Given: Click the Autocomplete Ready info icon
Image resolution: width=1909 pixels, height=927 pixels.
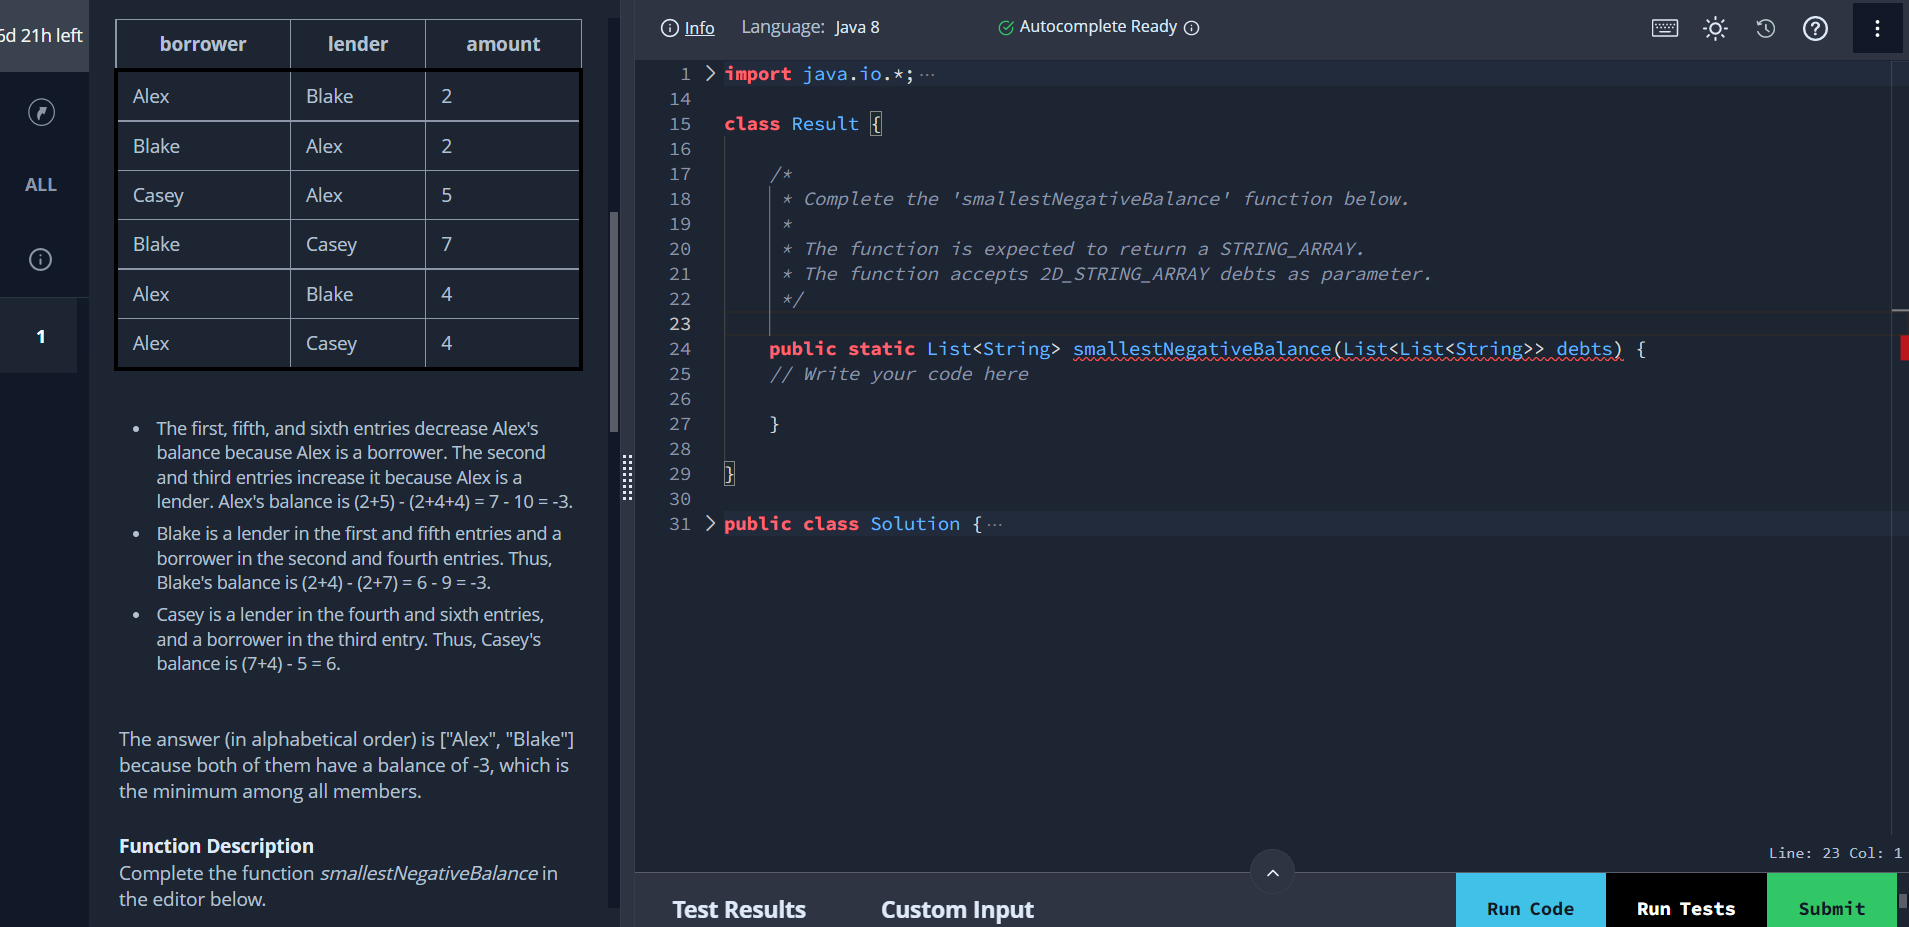Looking at the screenshot, I should [x=1192, y=28].
